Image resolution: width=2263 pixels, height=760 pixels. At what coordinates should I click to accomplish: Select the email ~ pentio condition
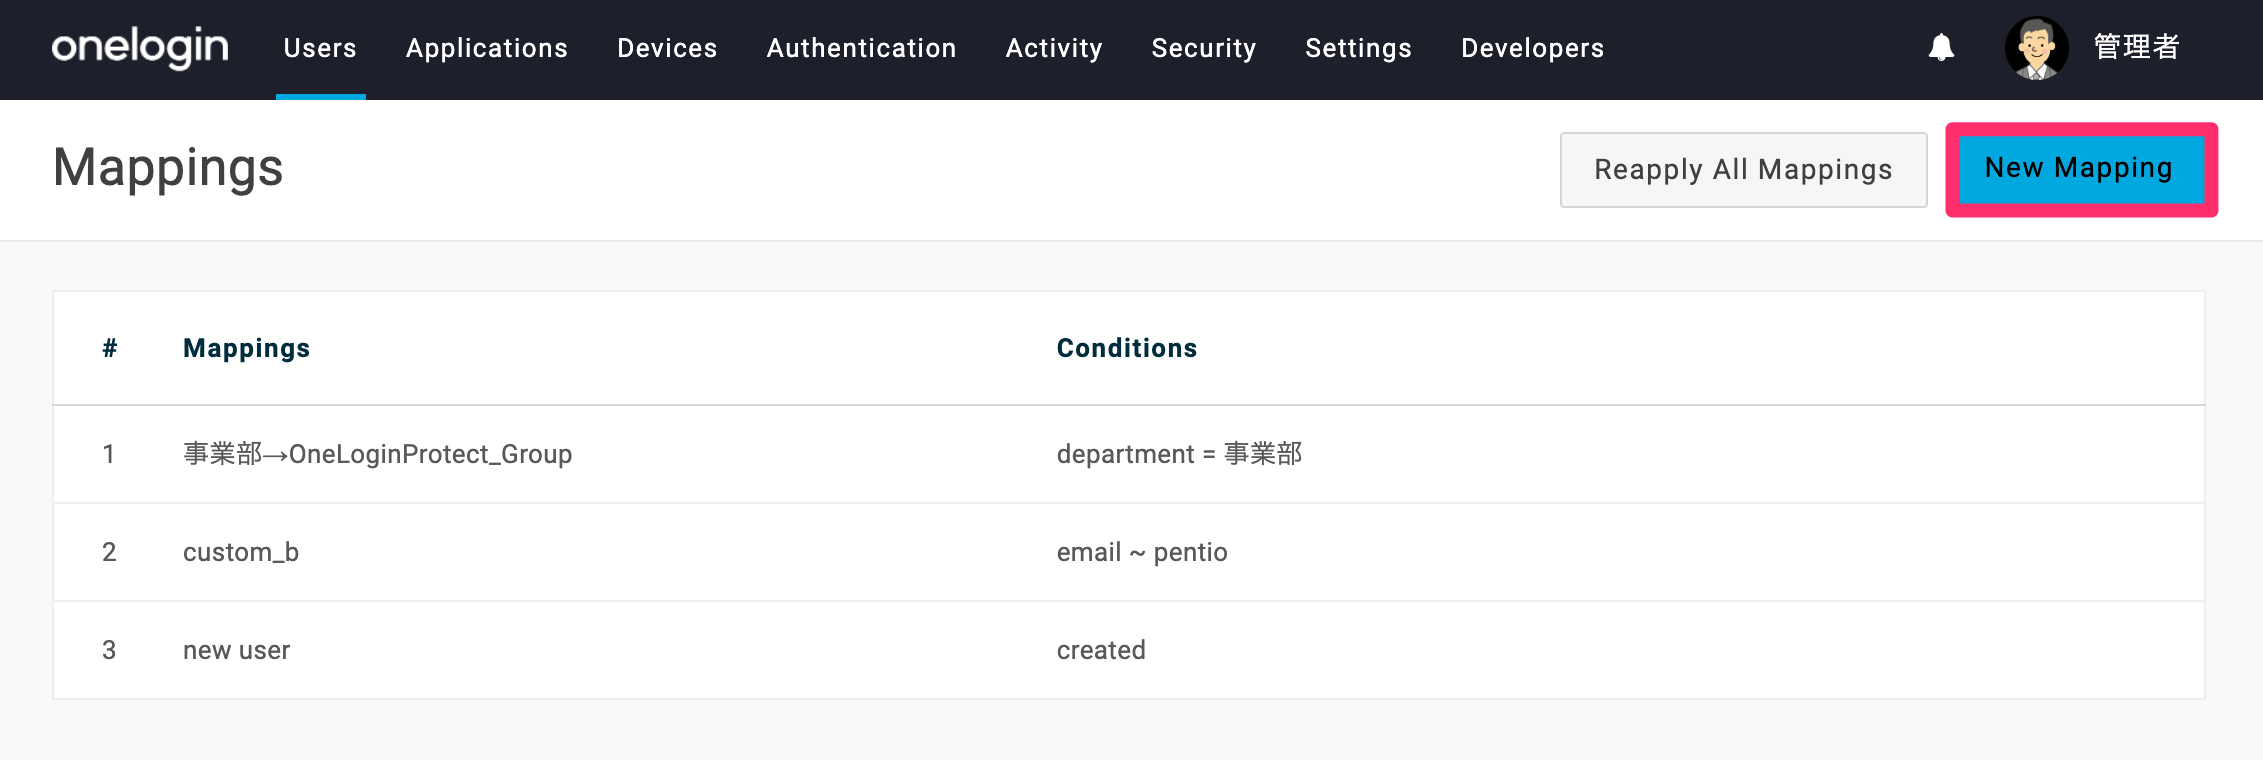tap(1141, 552)
